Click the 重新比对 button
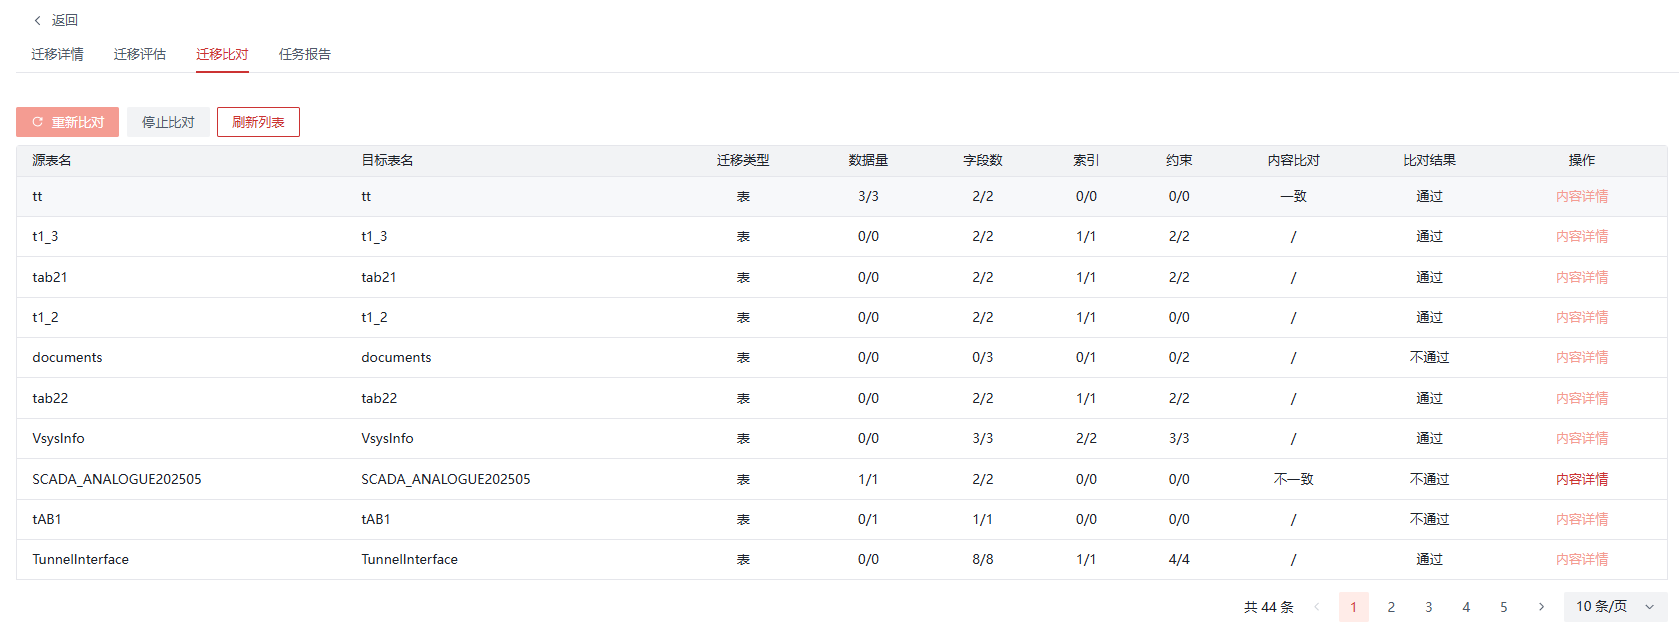This screenshot has height=633, width=1679. 68,122
